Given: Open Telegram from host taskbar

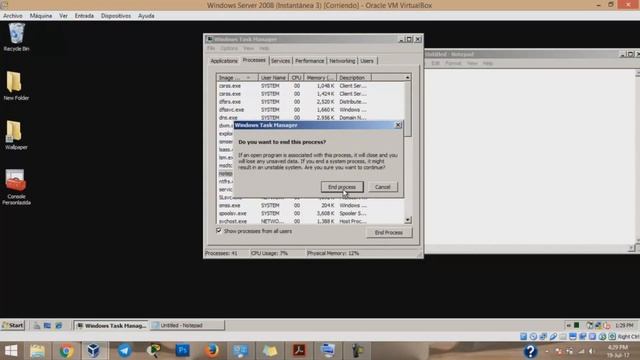Looking at the screenshot, I should (124, 351).
